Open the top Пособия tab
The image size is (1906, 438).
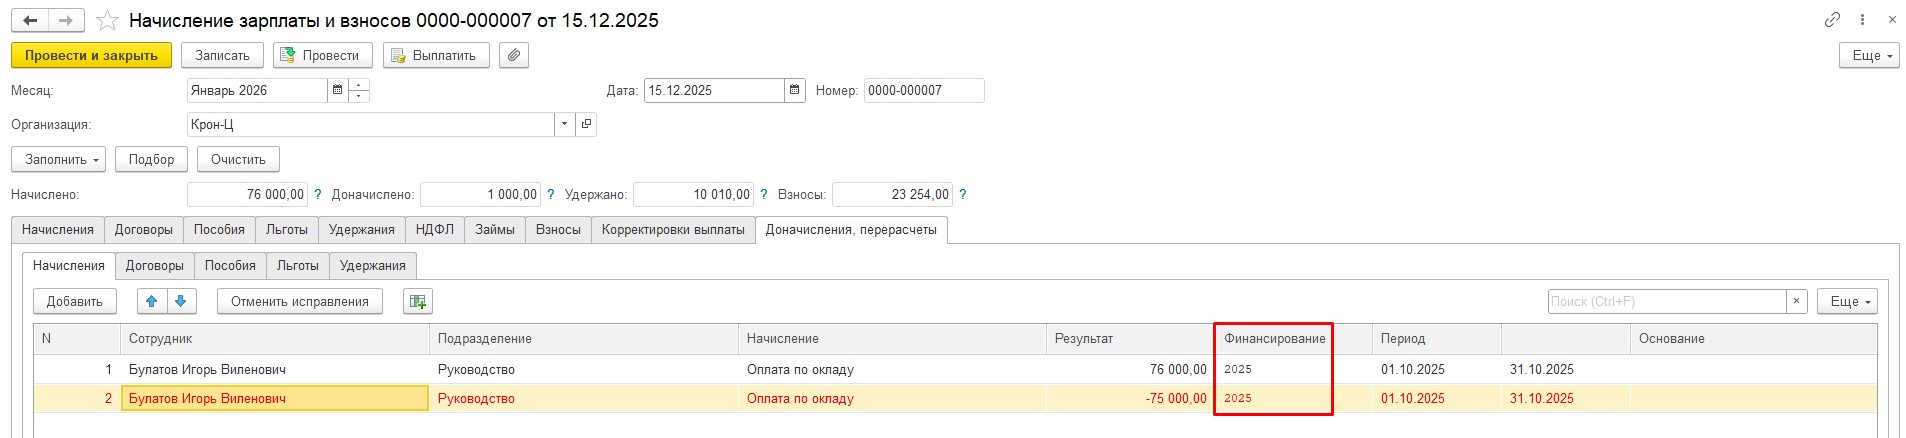(x=219, y=230)
